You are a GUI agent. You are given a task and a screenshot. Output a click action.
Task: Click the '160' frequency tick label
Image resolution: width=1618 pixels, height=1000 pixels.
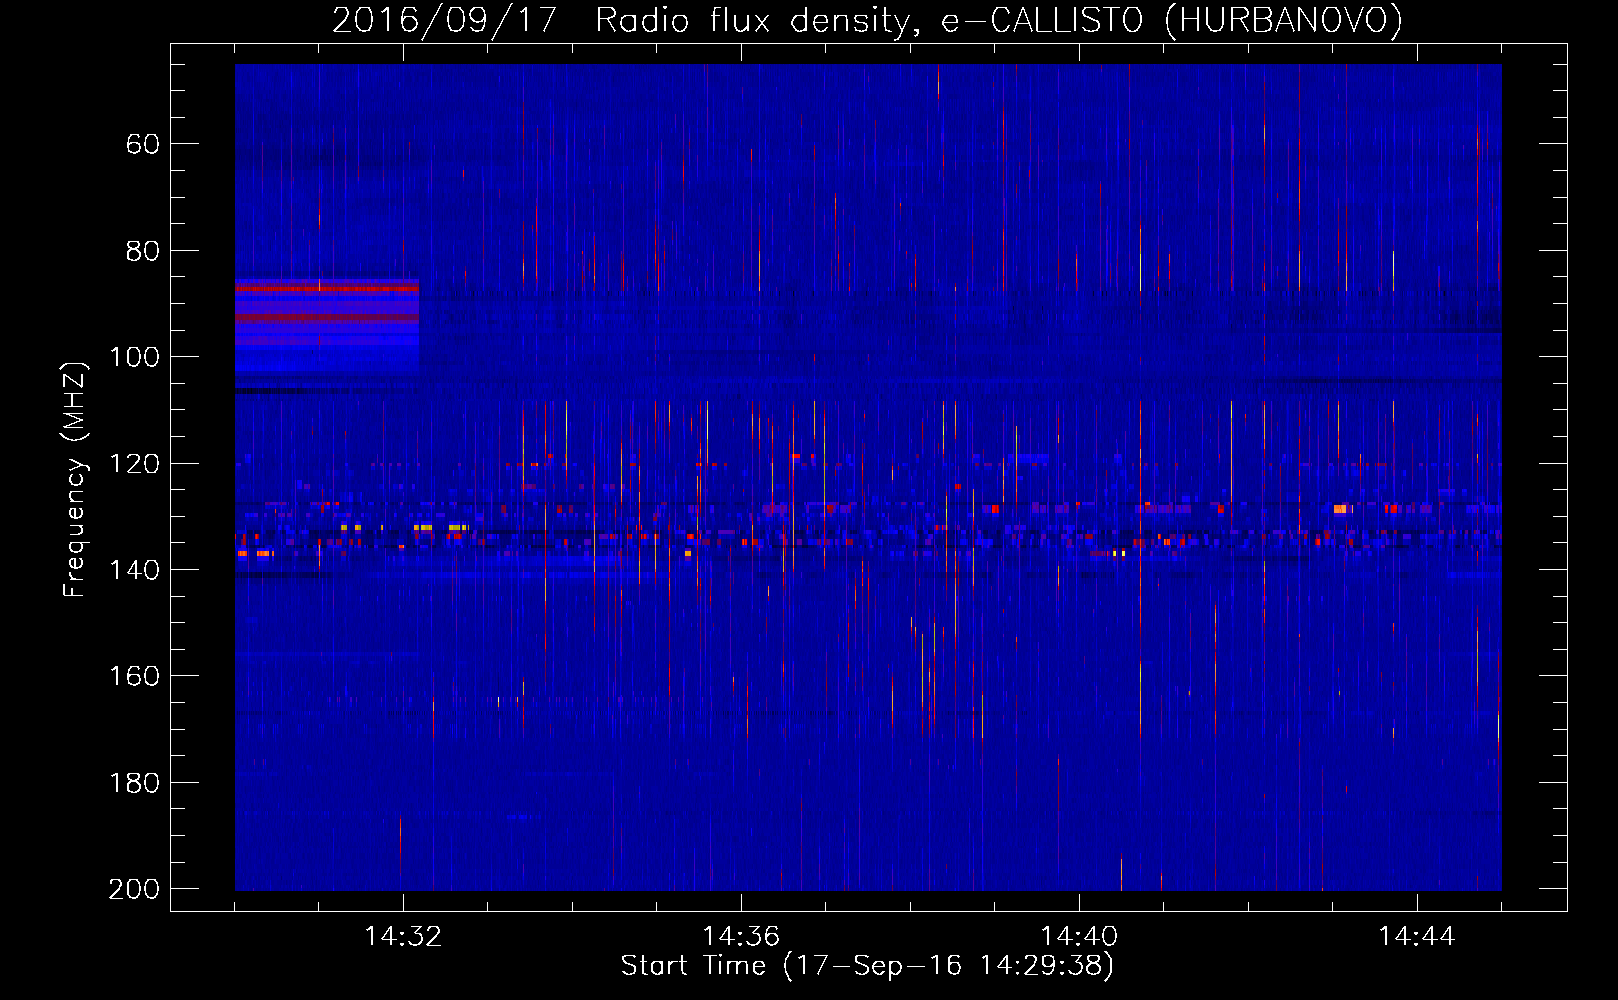[x=134, y=676]
